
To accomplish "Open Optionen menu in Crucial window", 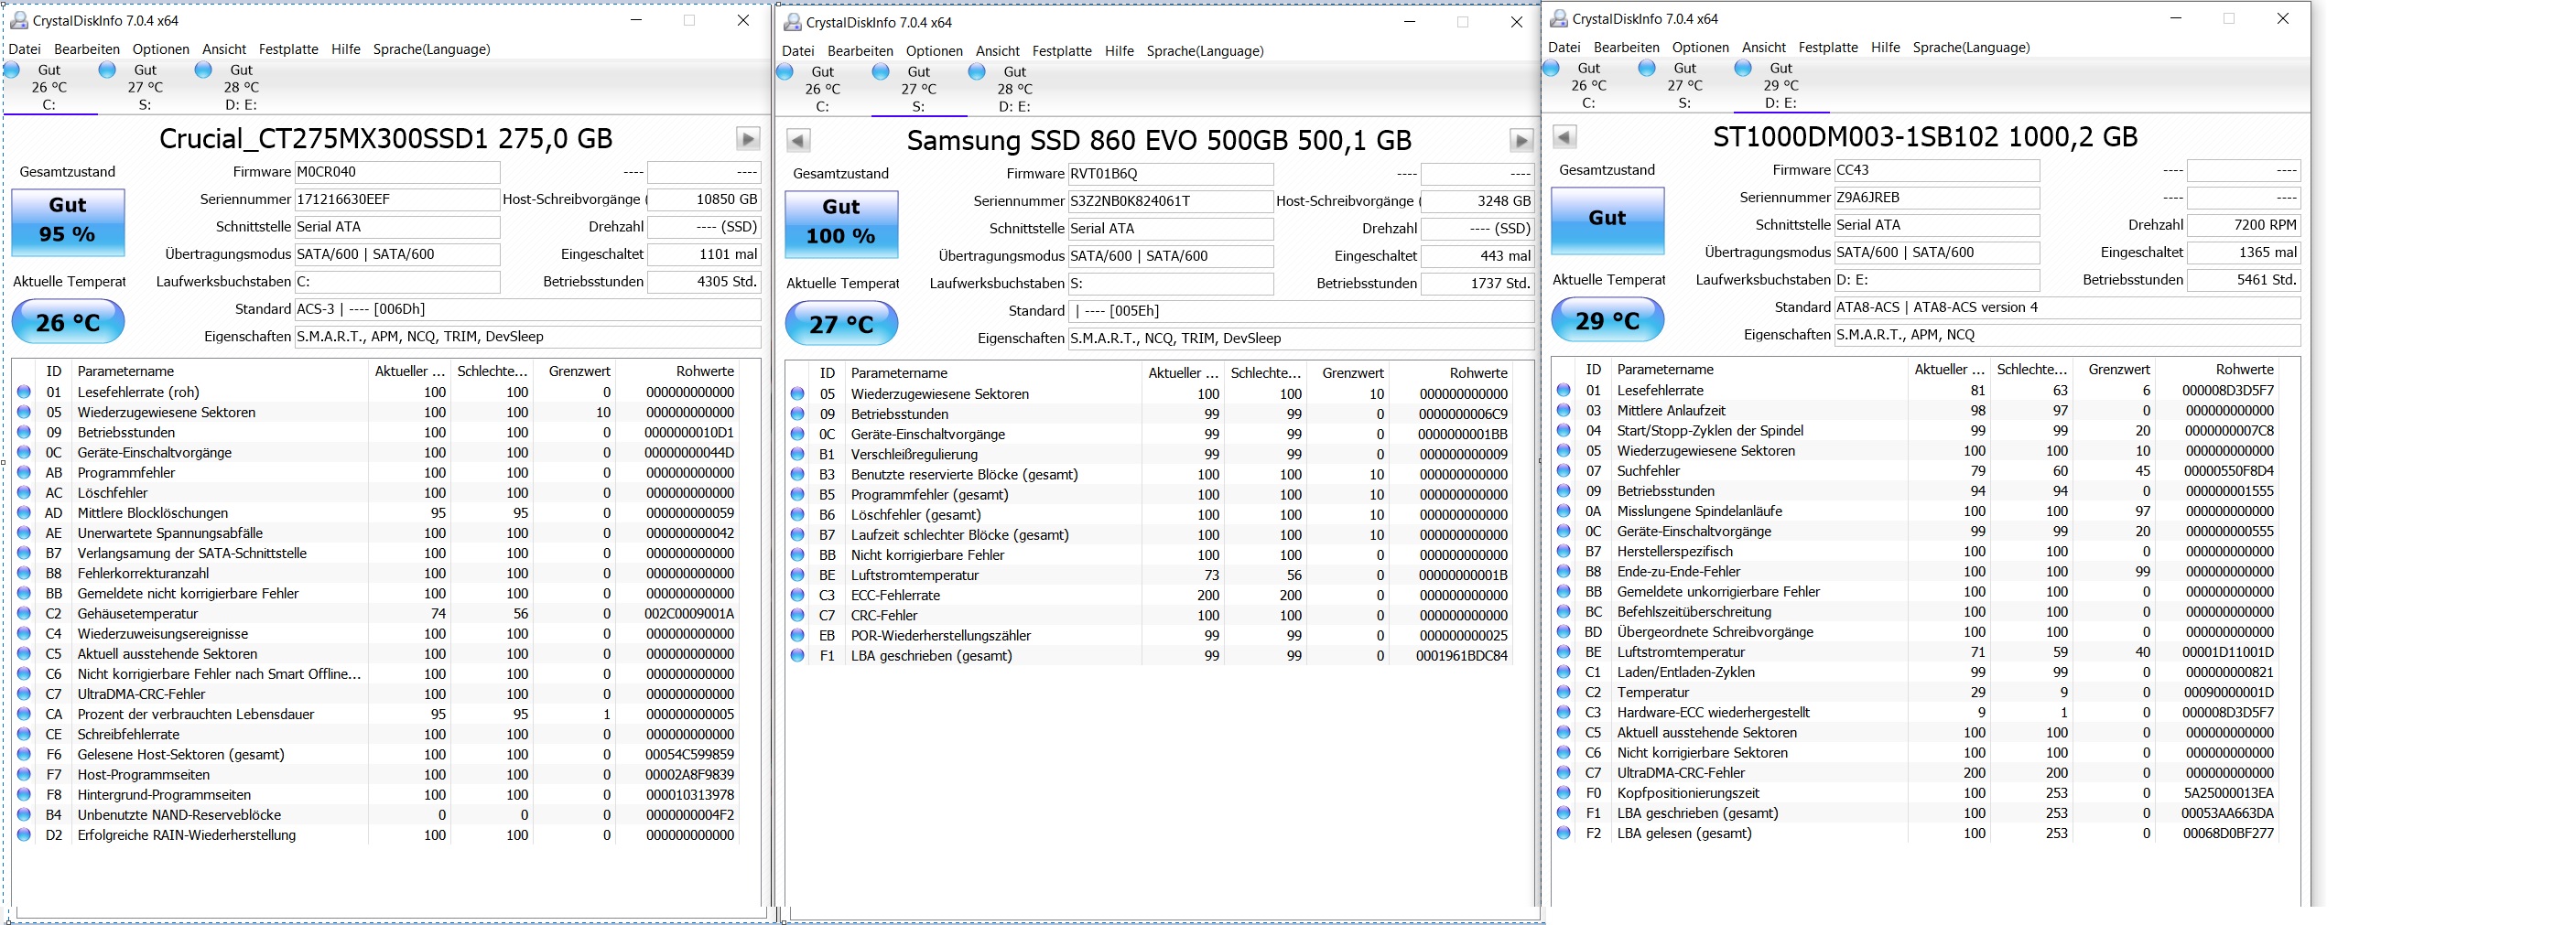I will point(160,49).
